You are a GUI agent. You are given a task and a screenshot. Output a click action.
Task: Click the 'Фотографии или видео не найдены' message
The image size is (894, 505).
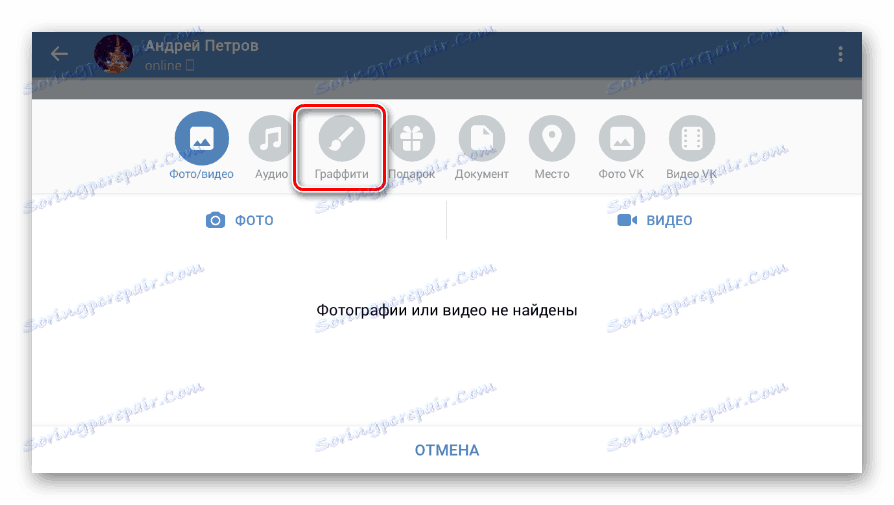[x=447, y=311]
